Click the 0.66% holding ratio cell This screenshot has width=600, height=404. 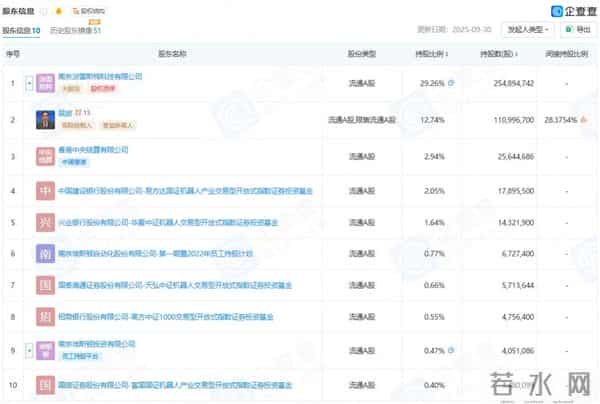[x=434, y=285]
